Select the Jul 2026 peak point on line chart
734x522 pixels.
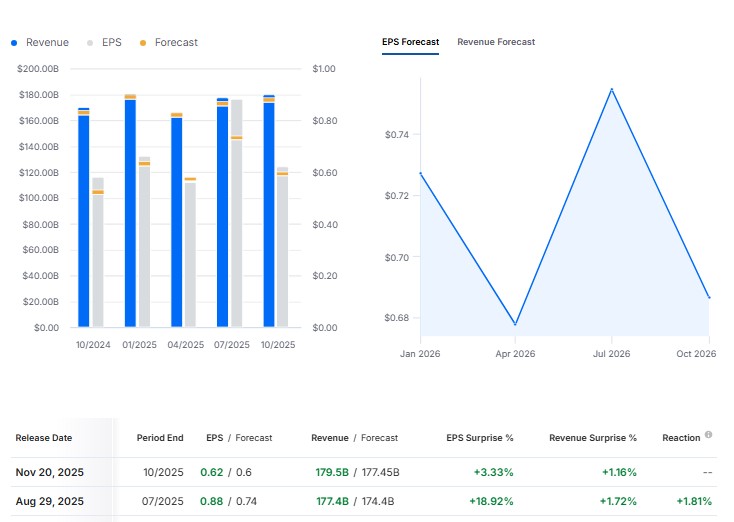click(x=612, y=89)
